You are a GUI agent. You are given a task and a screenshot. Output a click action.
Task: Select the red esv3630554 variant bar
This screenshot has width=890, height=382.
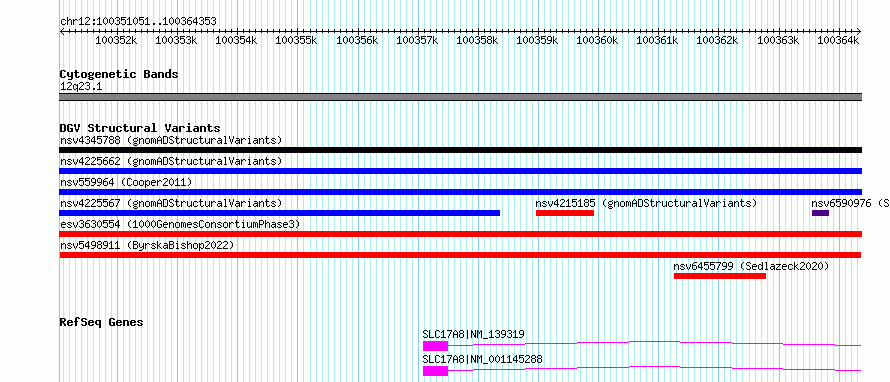[x=460, y=234]
